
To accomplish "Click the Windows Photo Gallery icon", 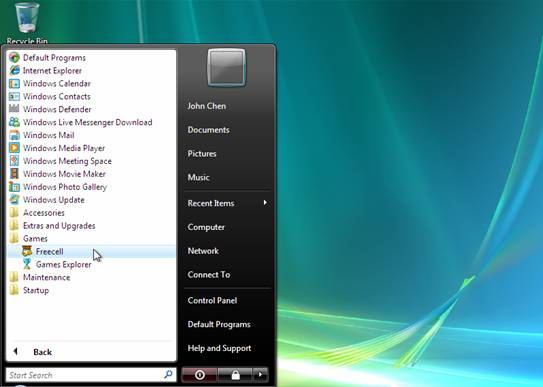I will tap(14, 187).
